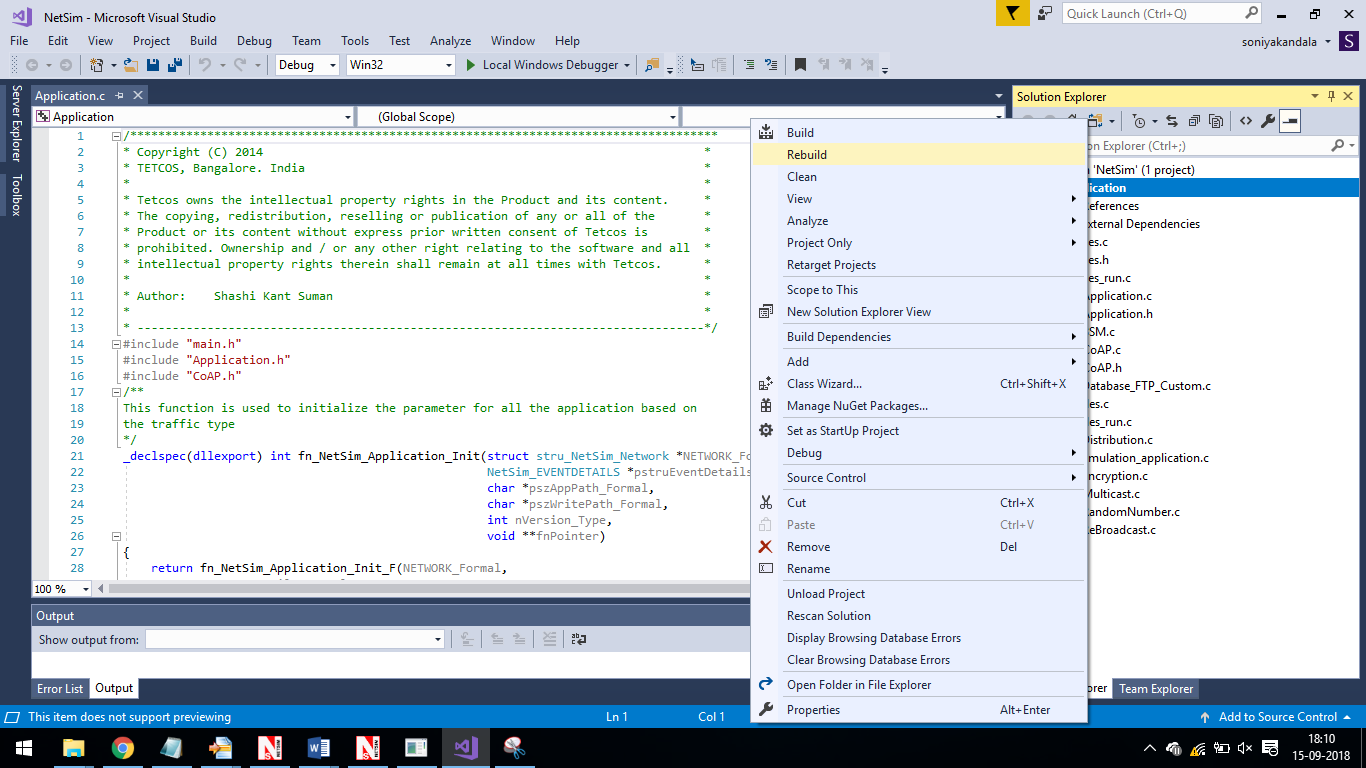This screenshot has width=1366, height=768.
Task: Click the Quick Launch search field
Action: [x=1152, y=14]
